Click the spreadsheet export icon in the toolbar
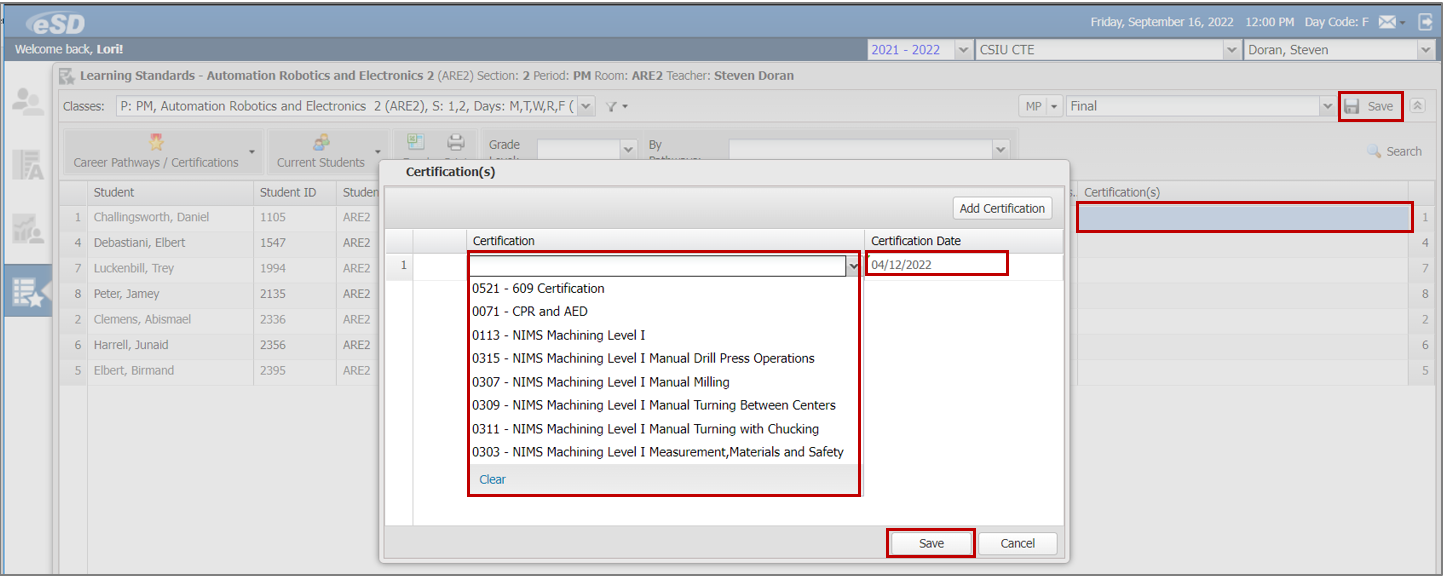 (x=416, y=142)
